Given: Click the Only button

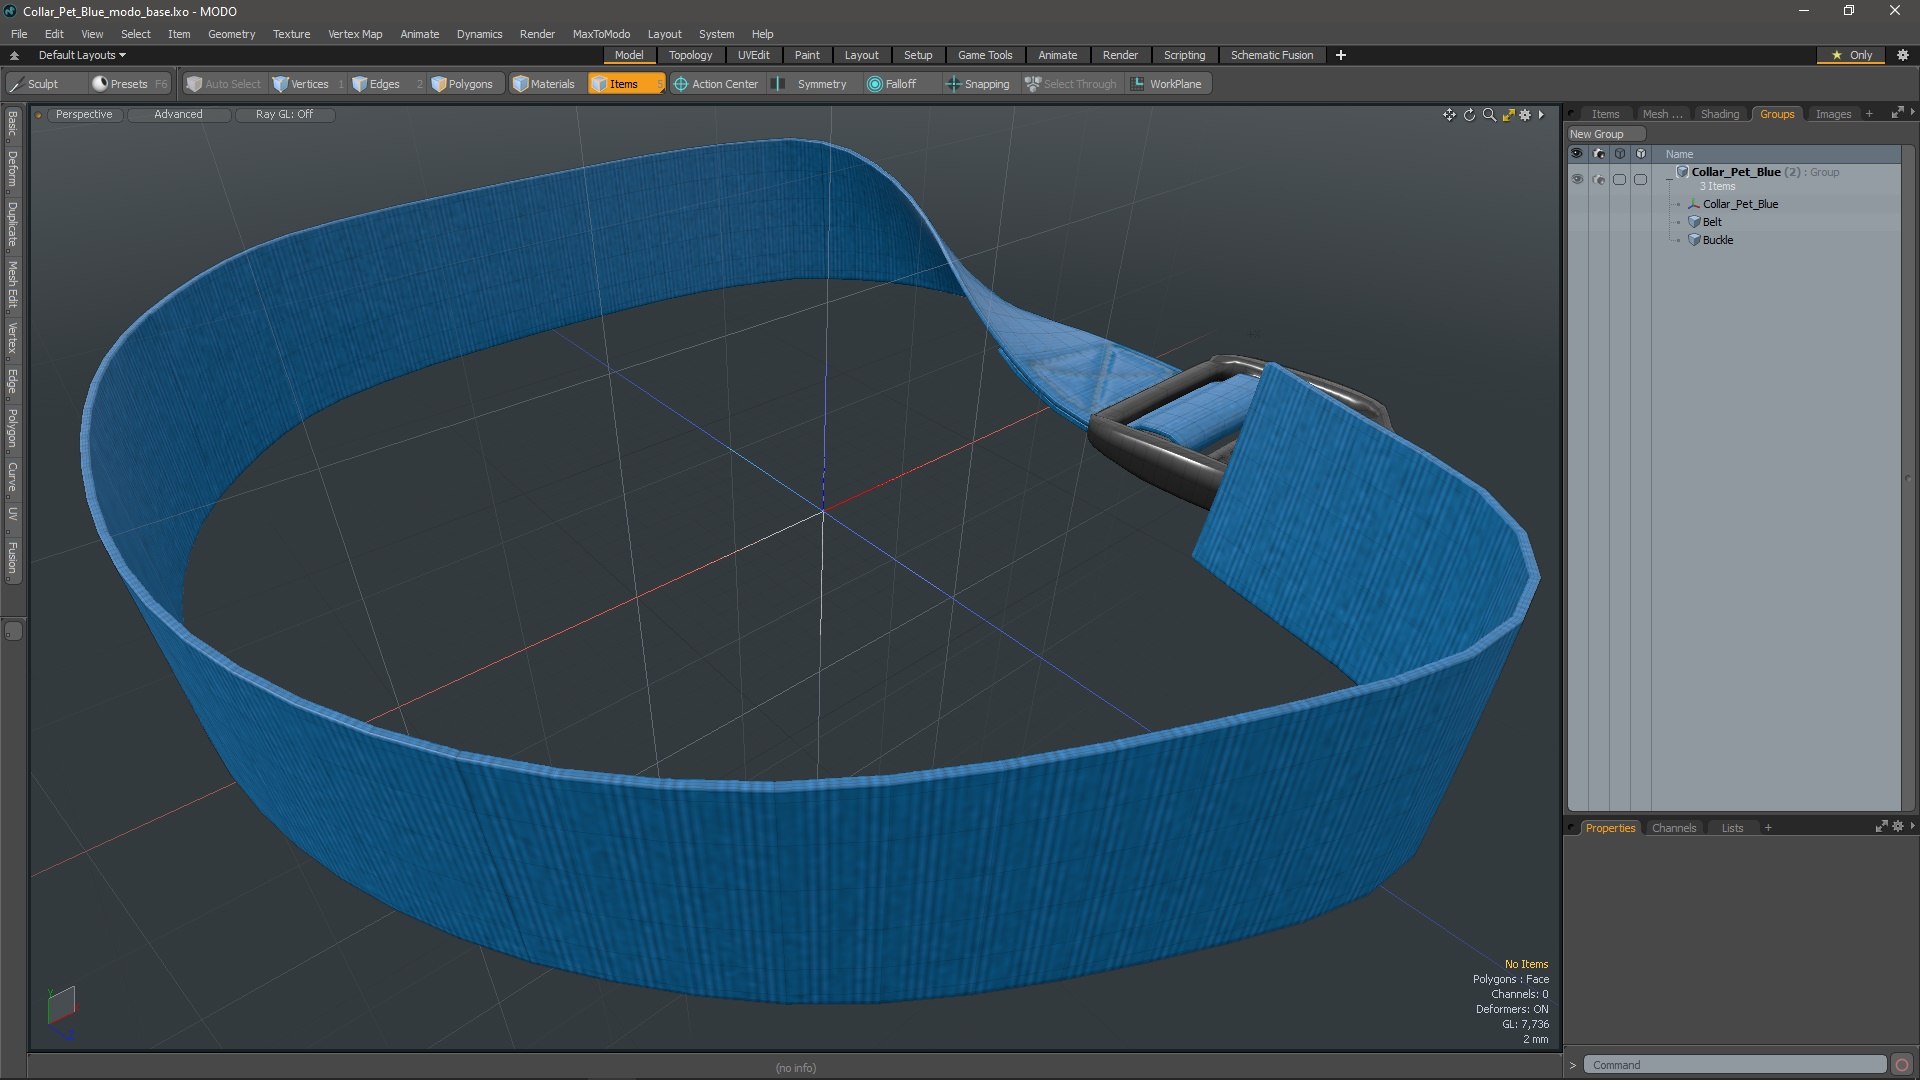Looking at the screenshot, I should (x=1851, y=55).
